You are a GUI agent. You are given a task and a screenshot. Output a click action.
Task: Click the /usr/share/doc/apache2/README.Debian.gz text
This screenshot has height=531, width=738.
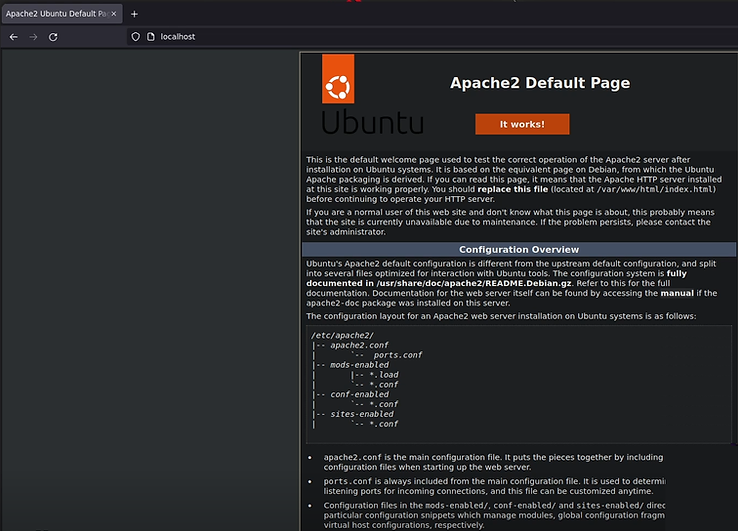point(473,283)
